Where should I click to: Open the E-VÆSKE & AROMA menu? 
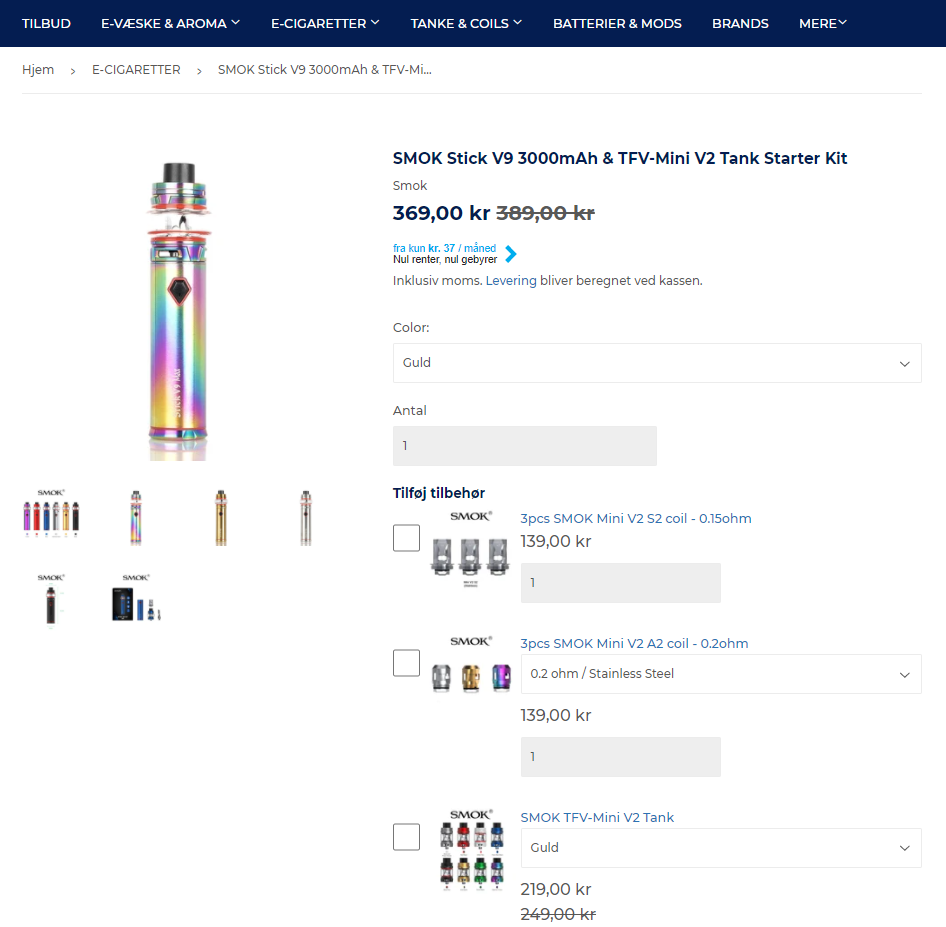coord(170,23)
